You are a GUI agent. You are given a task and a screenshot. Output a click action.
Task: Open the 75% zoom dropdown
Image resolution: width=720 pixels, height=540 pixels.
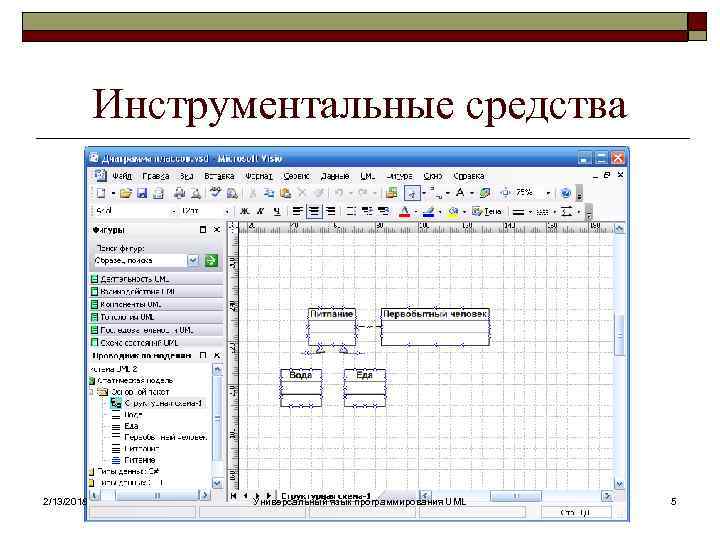pyautogui.click(x=548, y=193)
